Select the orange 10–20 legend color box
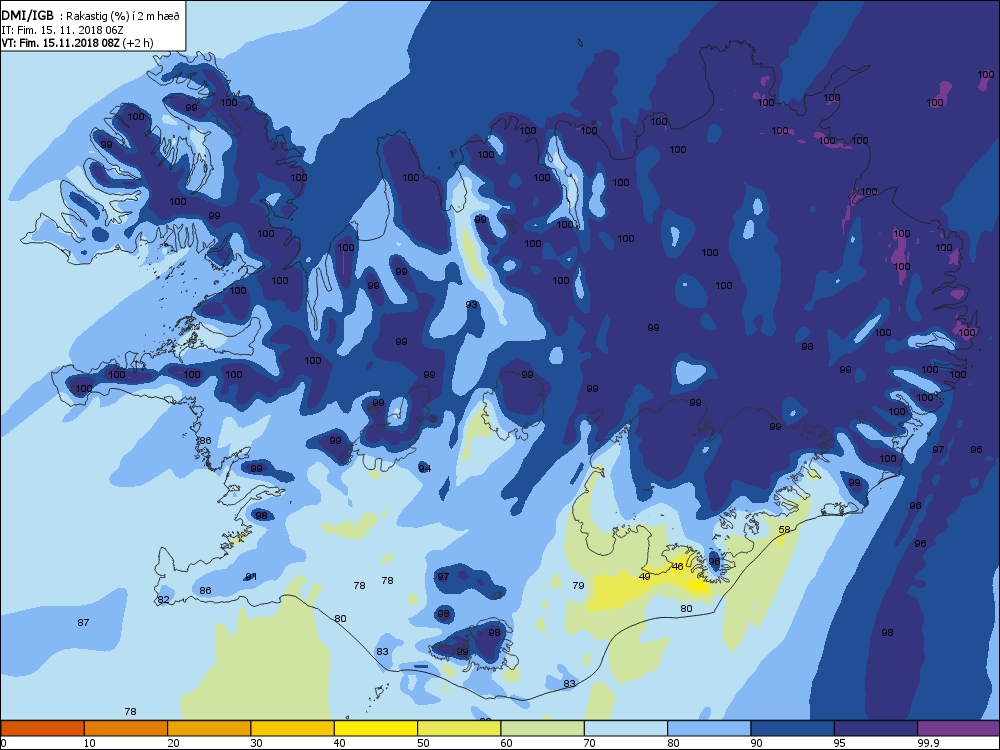 click(x=126, y=728)
